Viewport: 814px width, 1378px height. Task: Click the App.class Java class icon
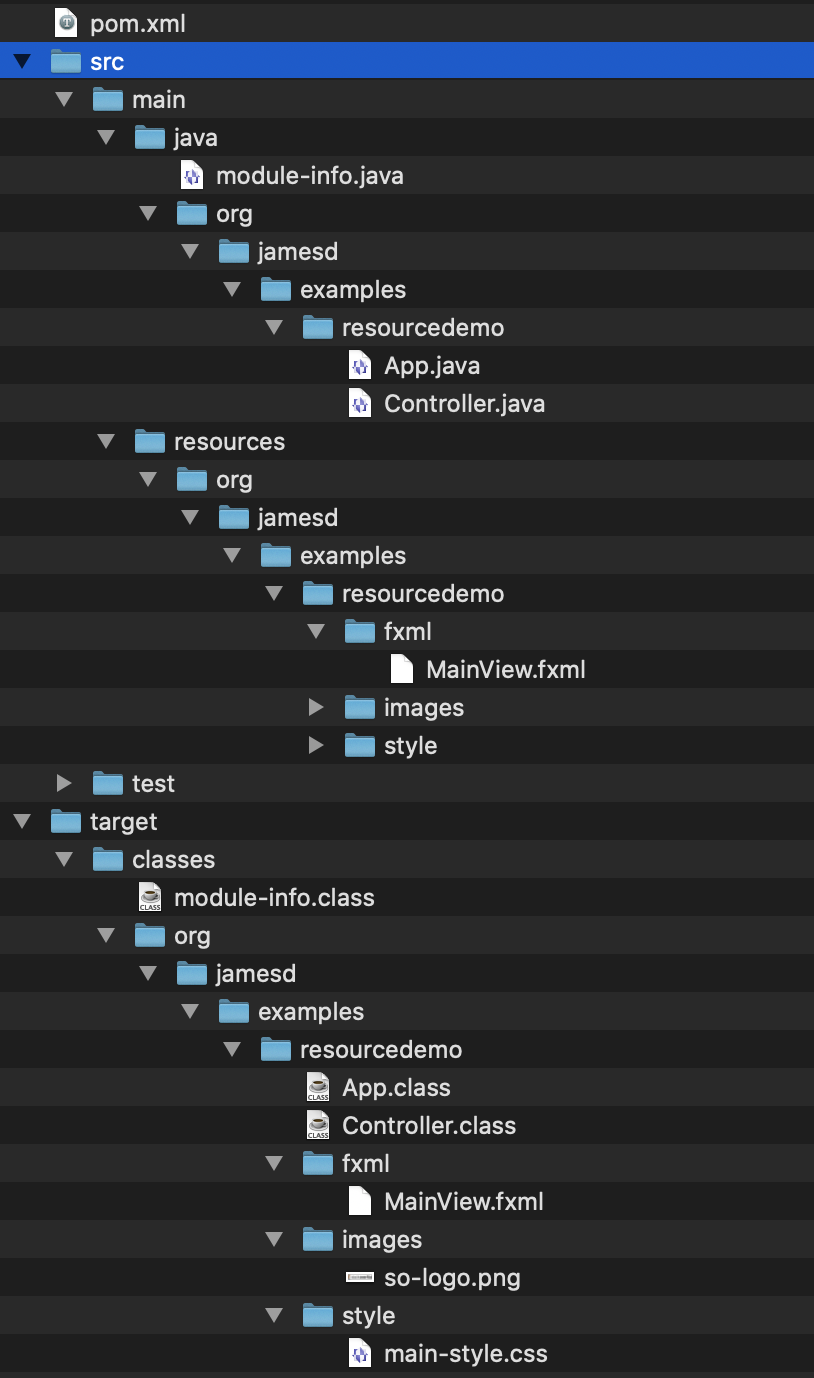coord(318,1087)
